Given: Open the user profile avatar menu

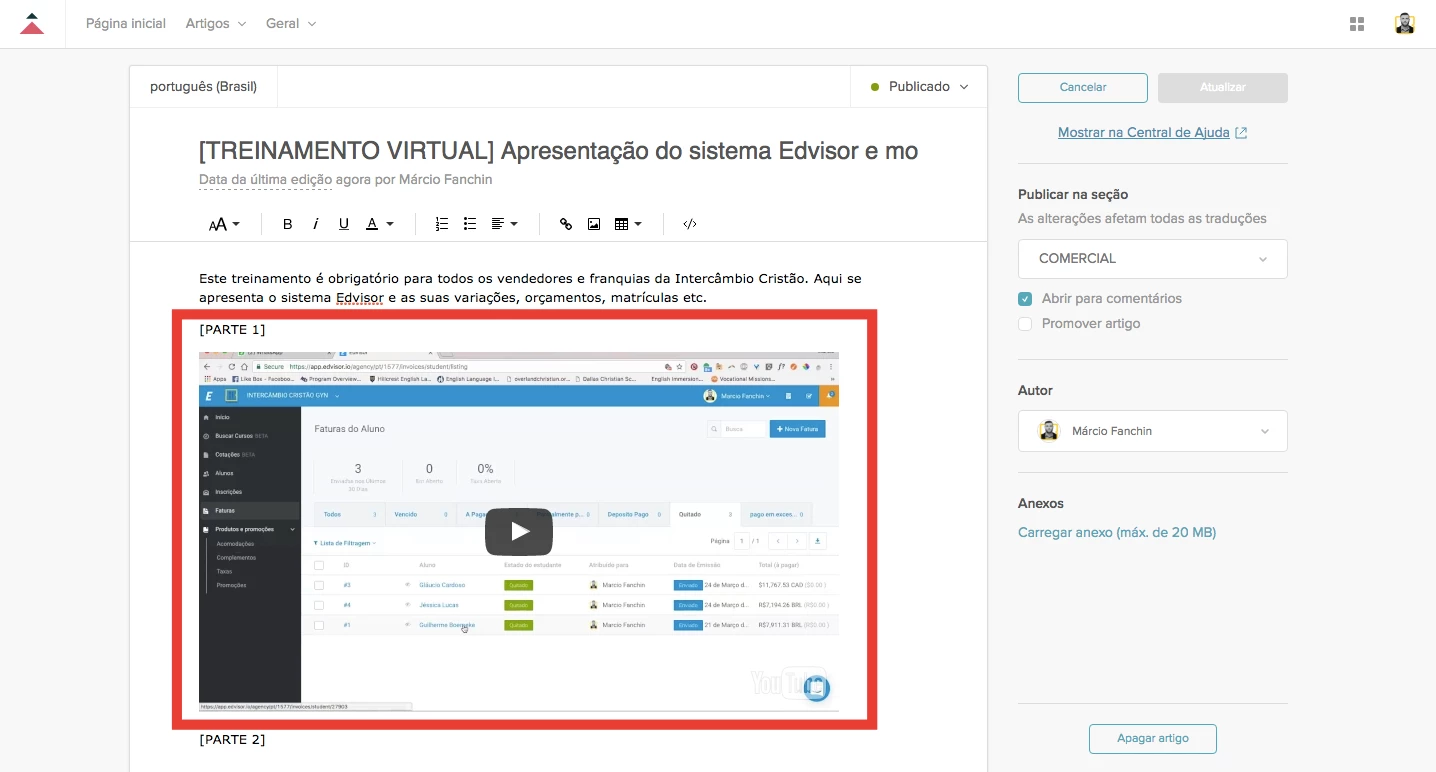Looking at the screenshot, I should pyautogui.click(x=1405, y=24).
